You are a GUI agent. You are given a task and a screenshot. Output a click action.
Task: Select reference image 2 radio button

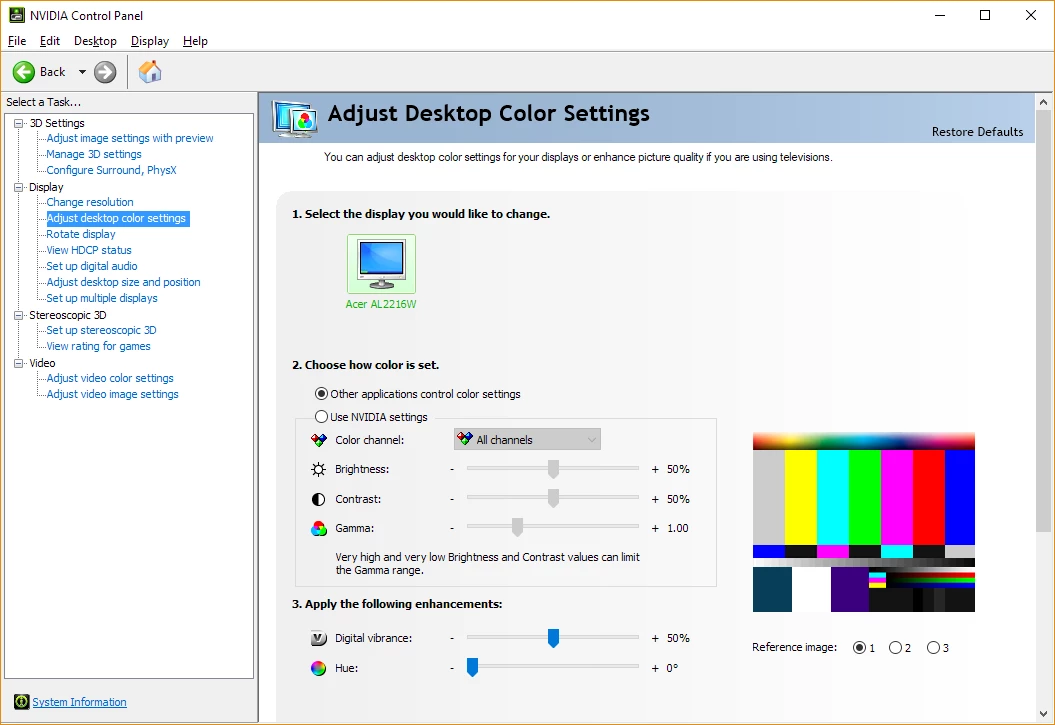pos(896,648)
